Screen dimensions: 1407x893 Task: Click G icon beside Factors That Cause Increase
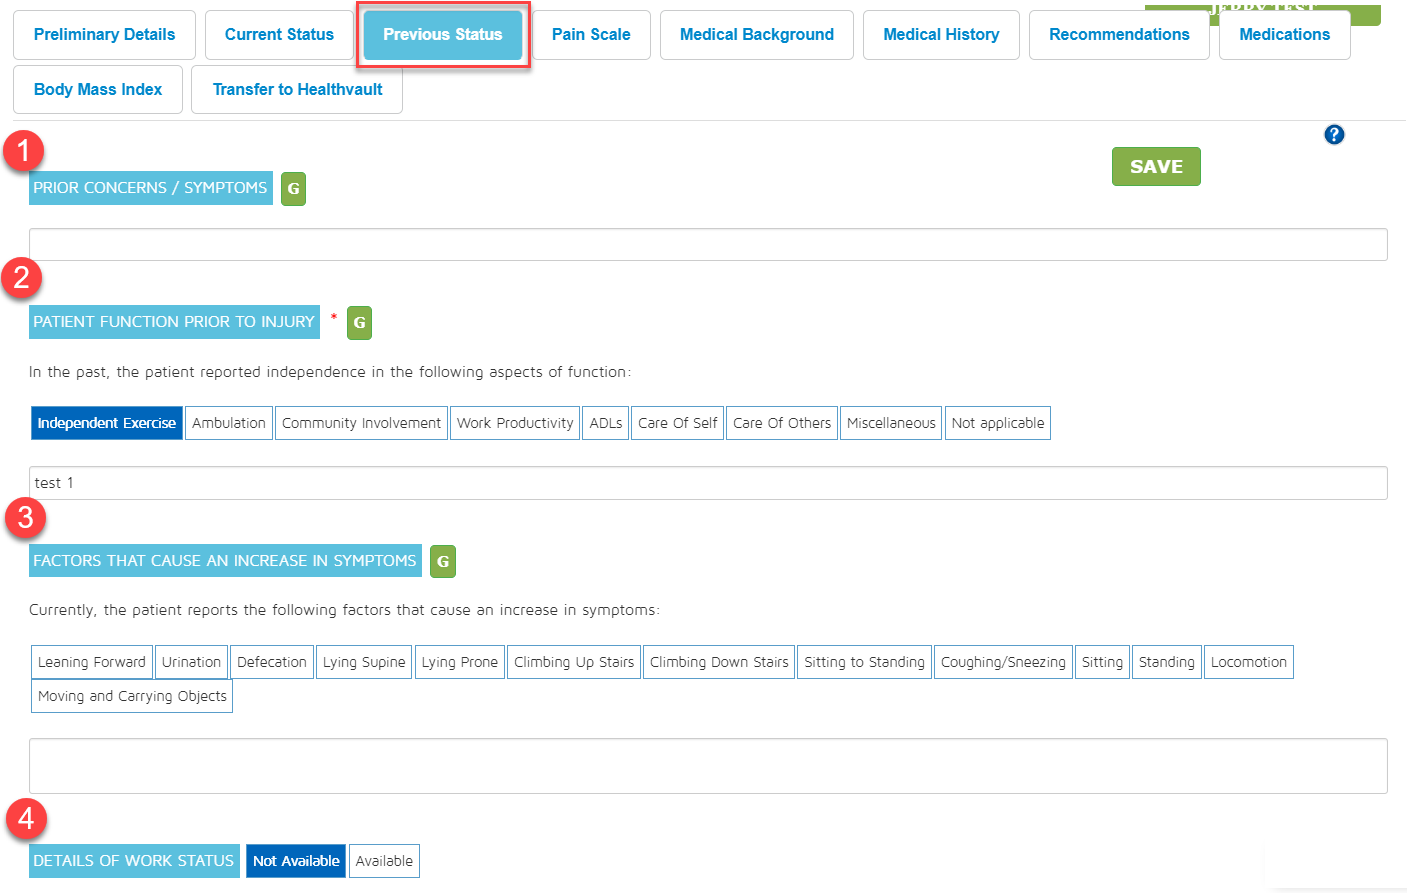[442, 562]
